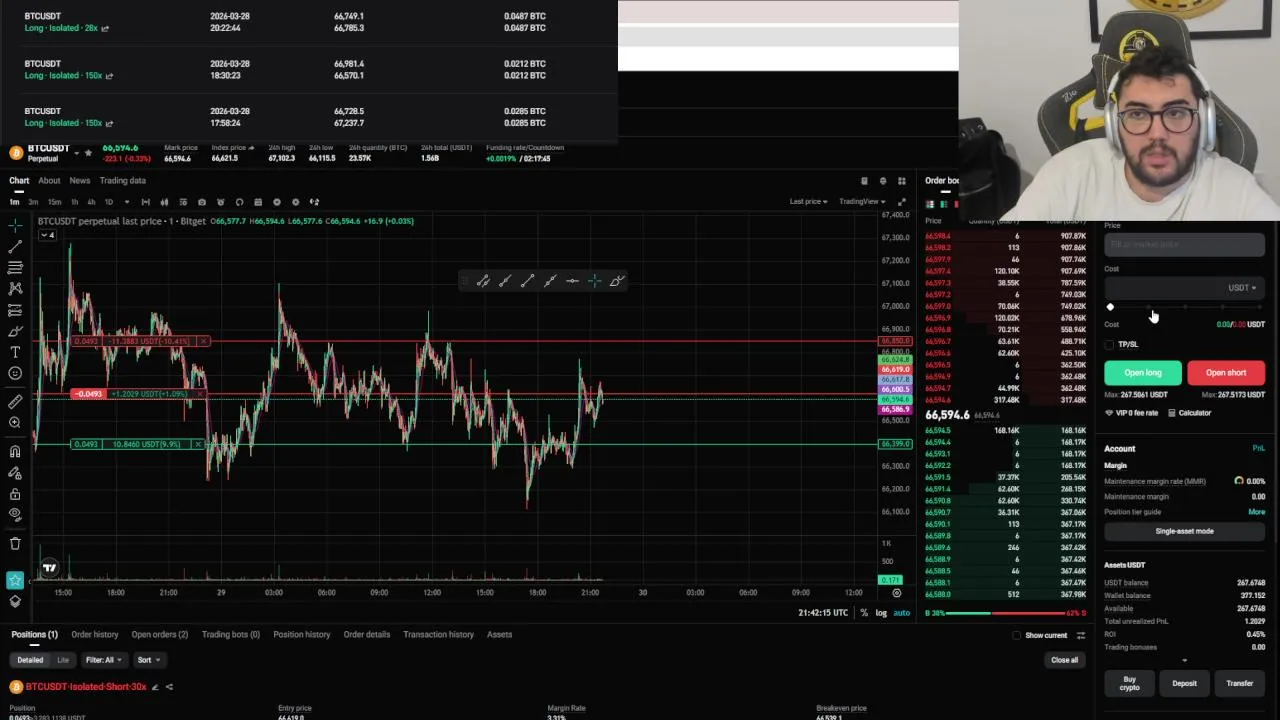Click the Single-asset mode button
Viewport: 1280px width, 720px height.
pyautogui.click(x=1185, y=531)
